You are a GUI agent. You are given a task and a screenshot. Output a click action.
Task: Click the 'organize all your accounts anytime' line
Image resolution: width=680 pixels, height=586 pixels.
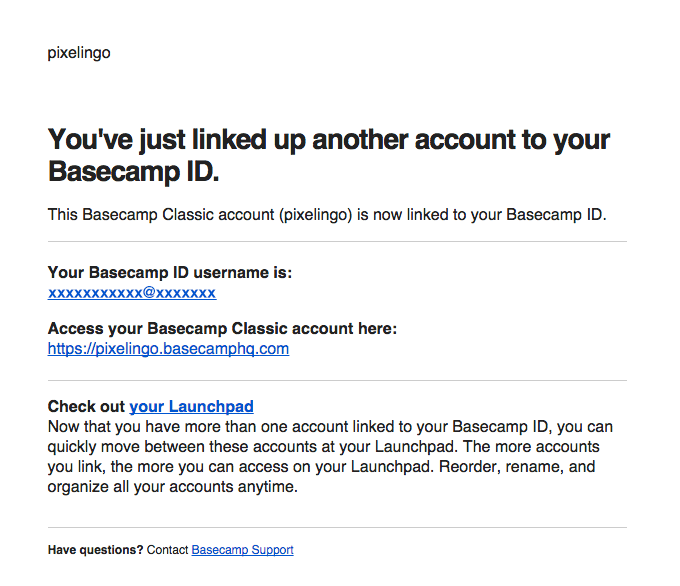(173, 488)
